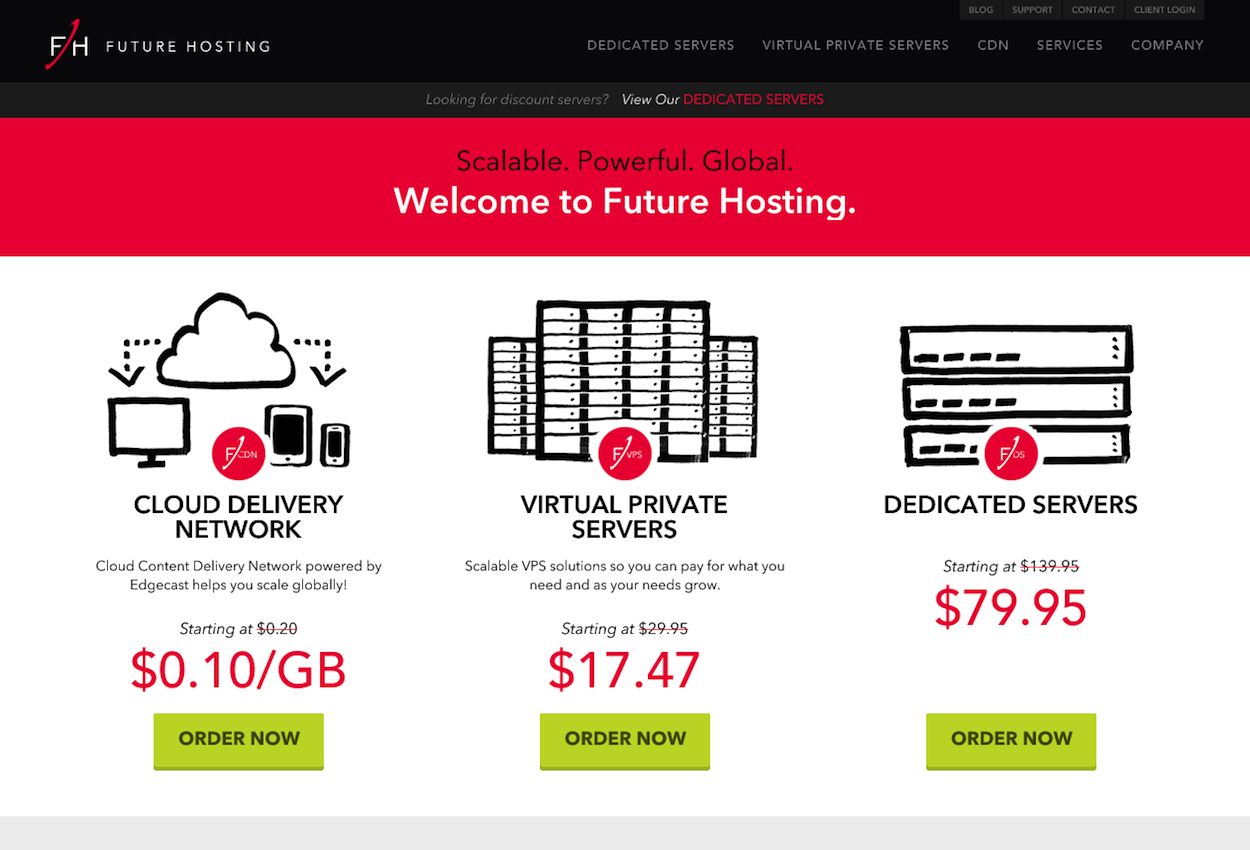Go to the Blog link
Viewport: 1250px width, 850px height.
981,10
